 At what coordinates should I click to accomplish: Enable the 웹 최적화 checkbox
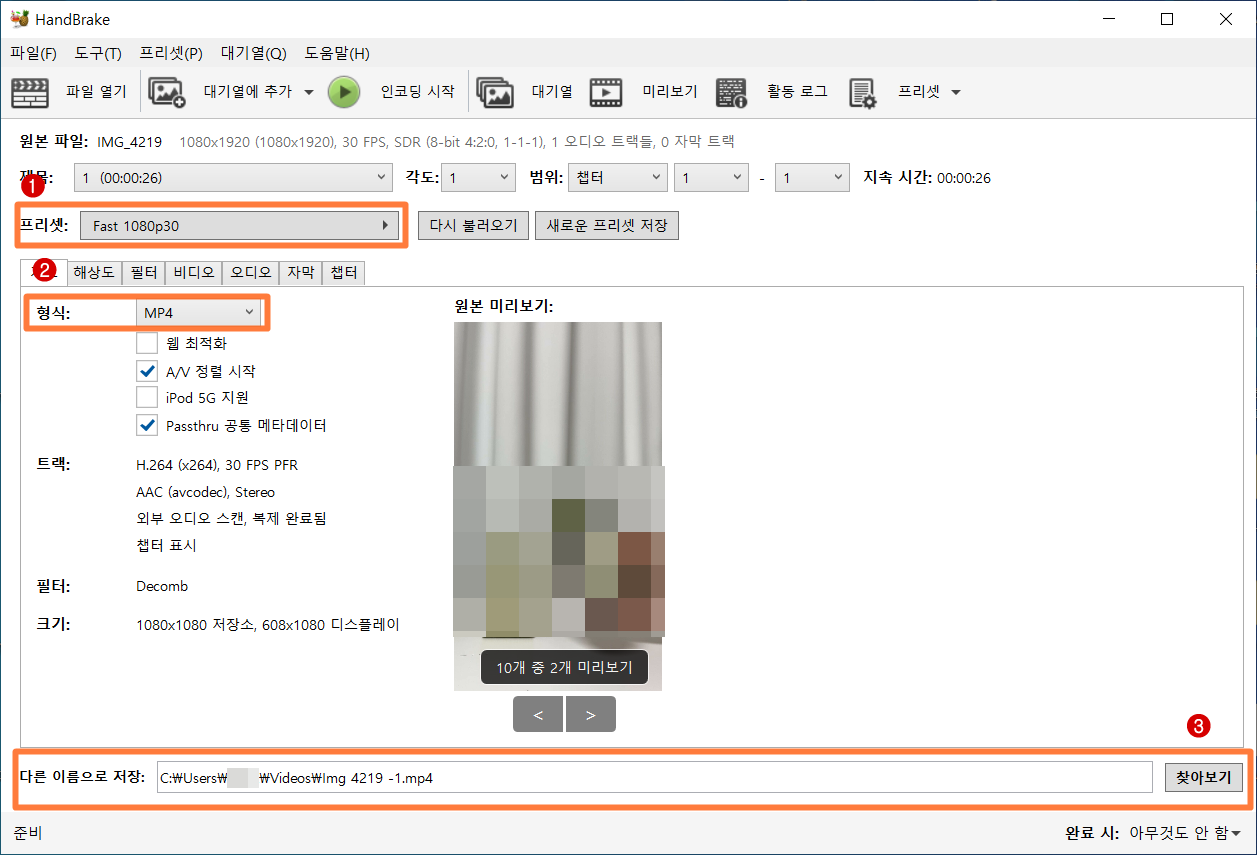click(147, 343)
